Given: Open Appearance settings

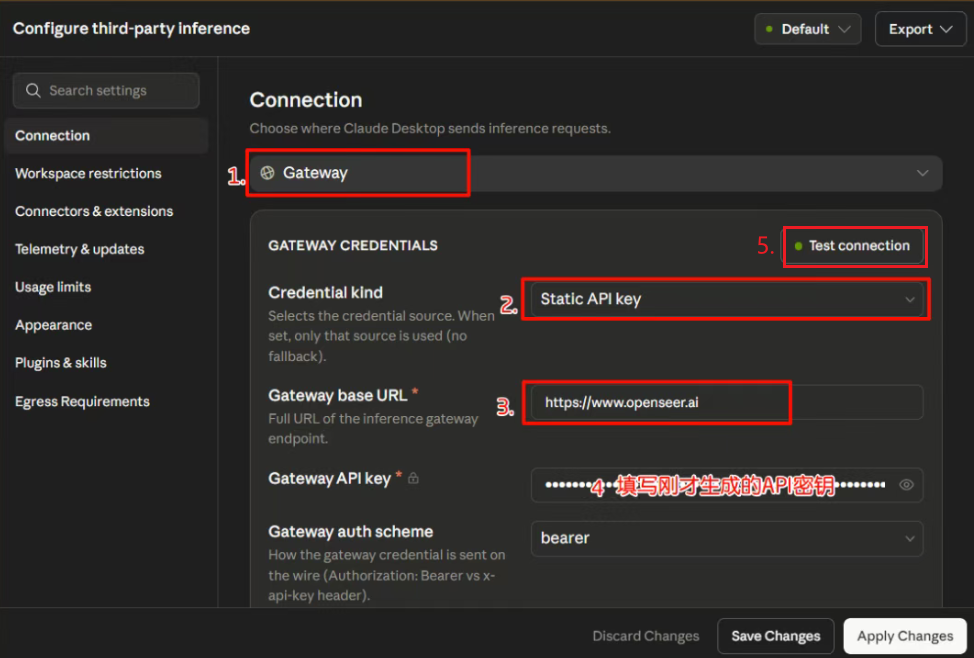Looking at the screenshot, I should [53, 325].
